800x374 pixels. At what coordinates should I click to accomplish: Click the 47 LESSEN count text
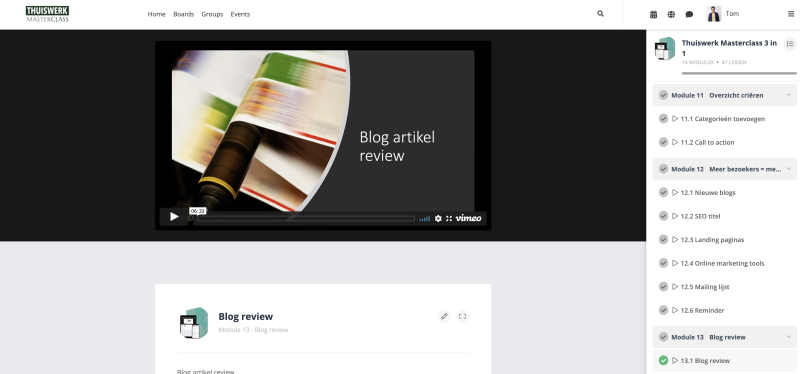(734, 62)
